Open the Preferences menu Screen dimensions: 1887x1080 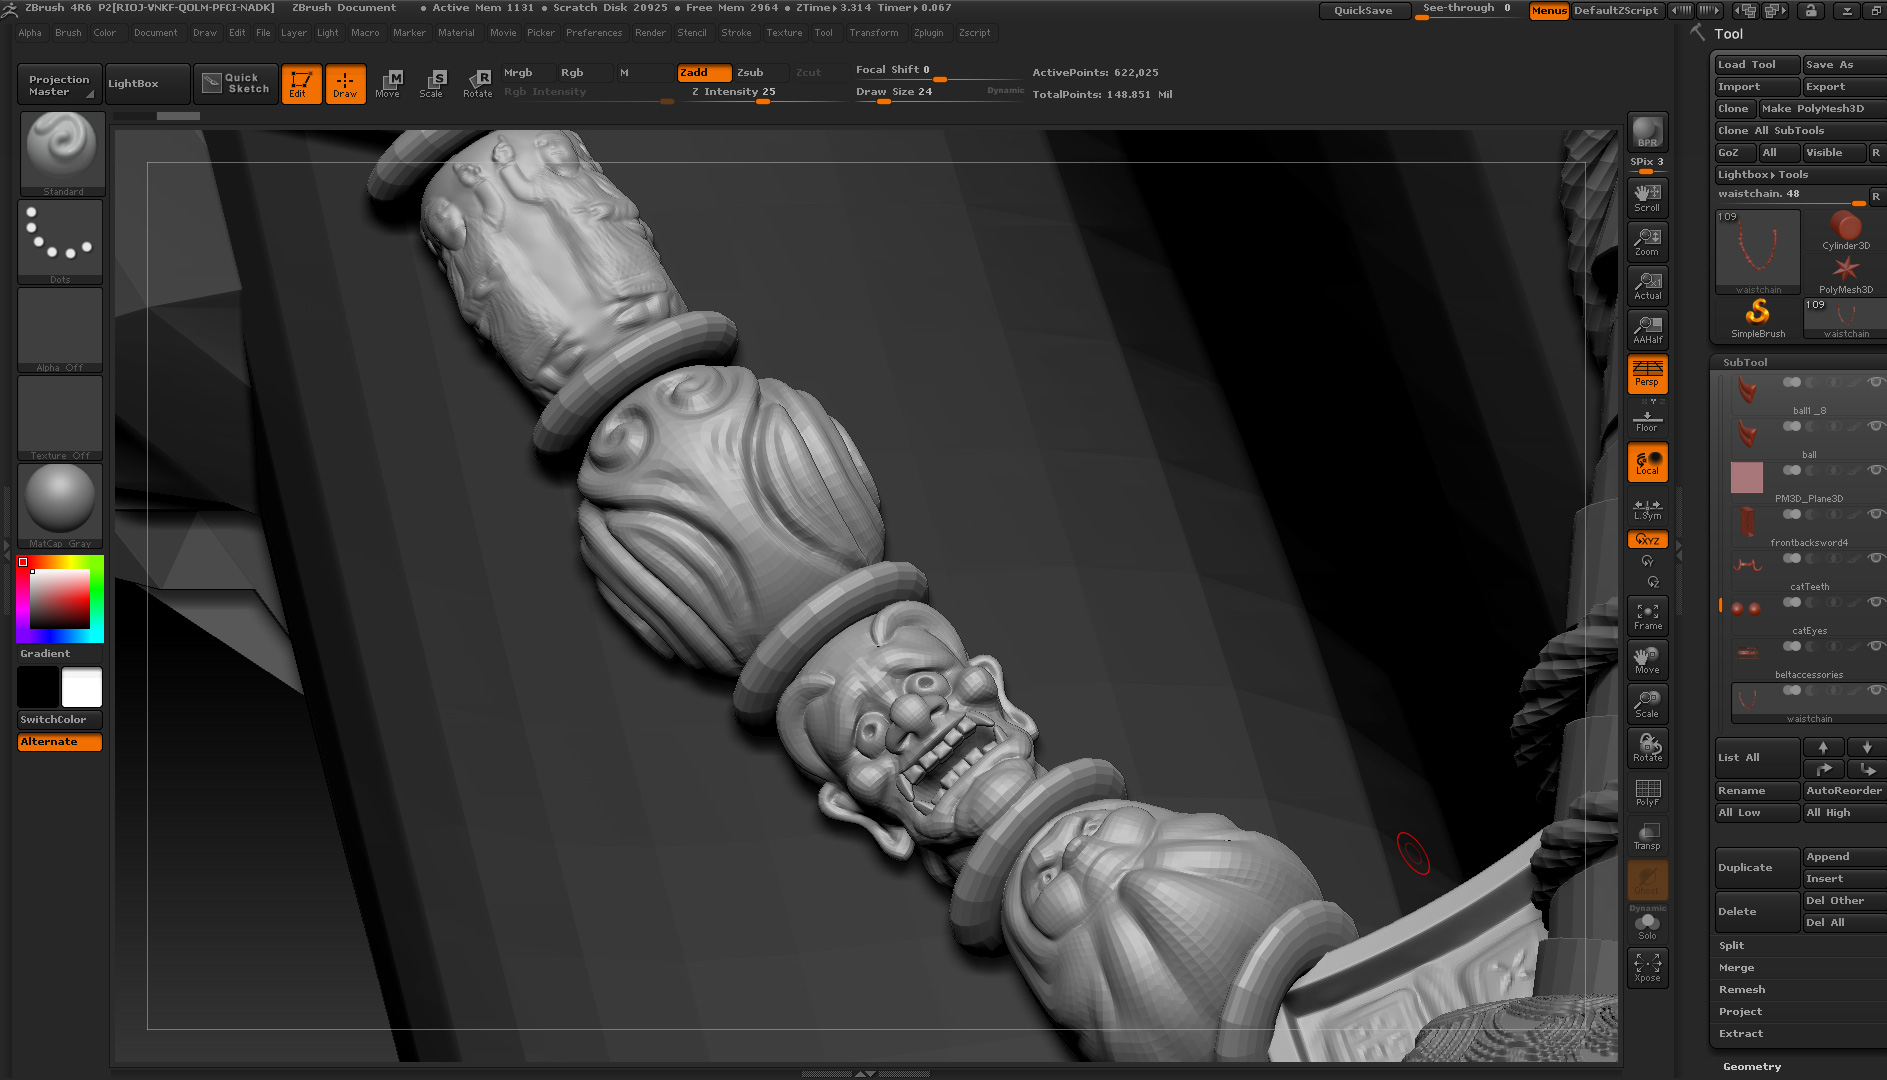coord(594,33)
